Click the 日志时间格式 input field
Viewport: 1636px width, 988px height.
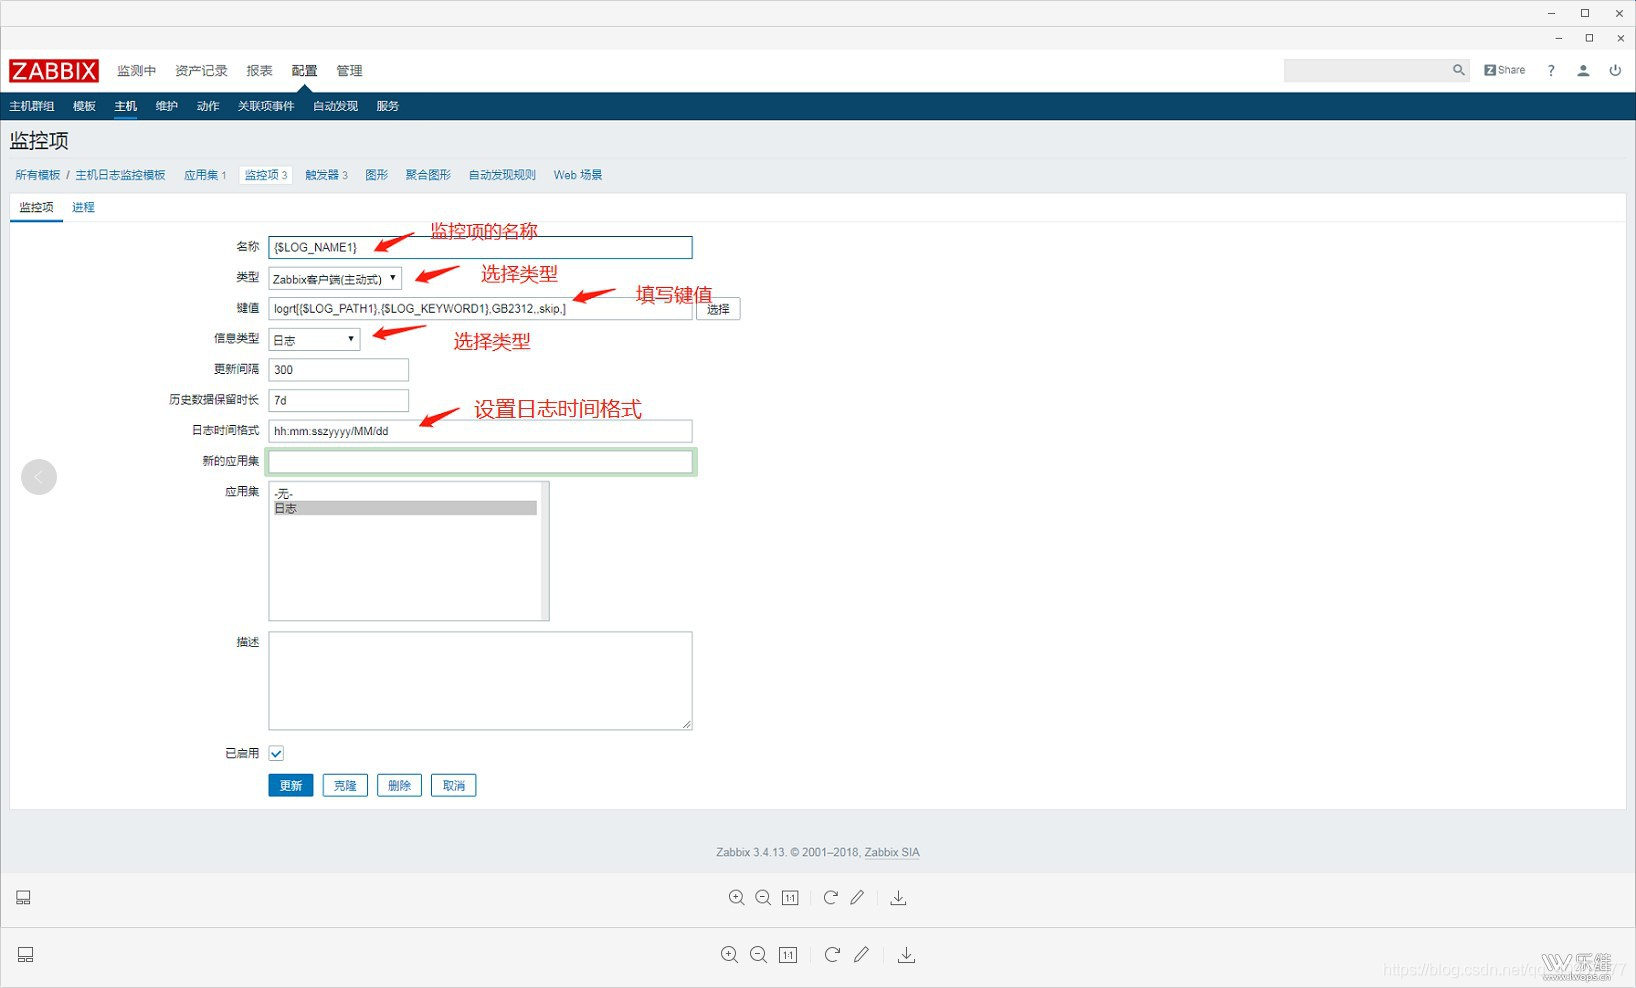click(x=480, y=431)
